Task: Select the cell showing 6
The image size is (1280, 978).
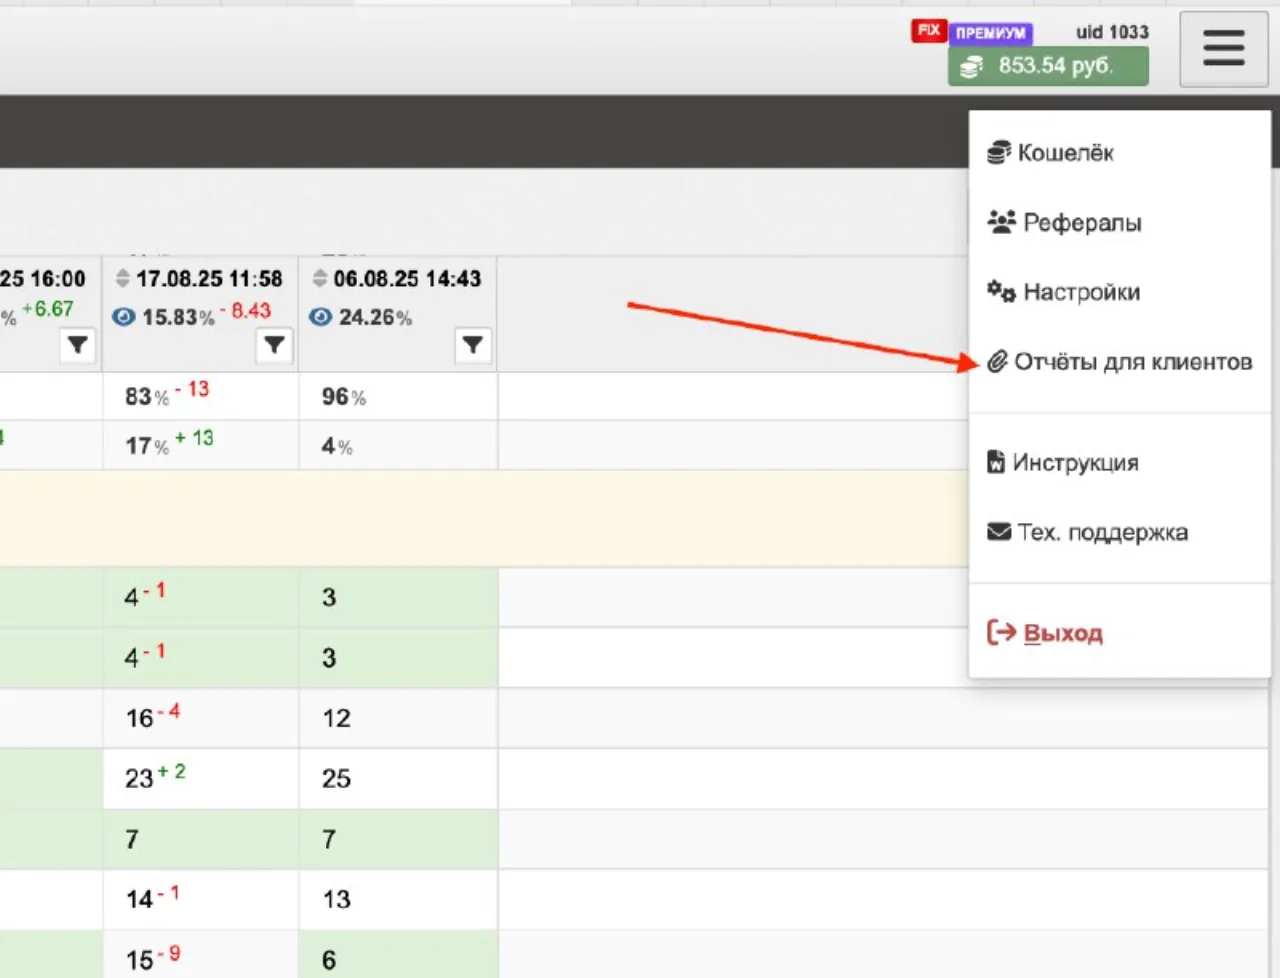Action: (x=398, y=955)
